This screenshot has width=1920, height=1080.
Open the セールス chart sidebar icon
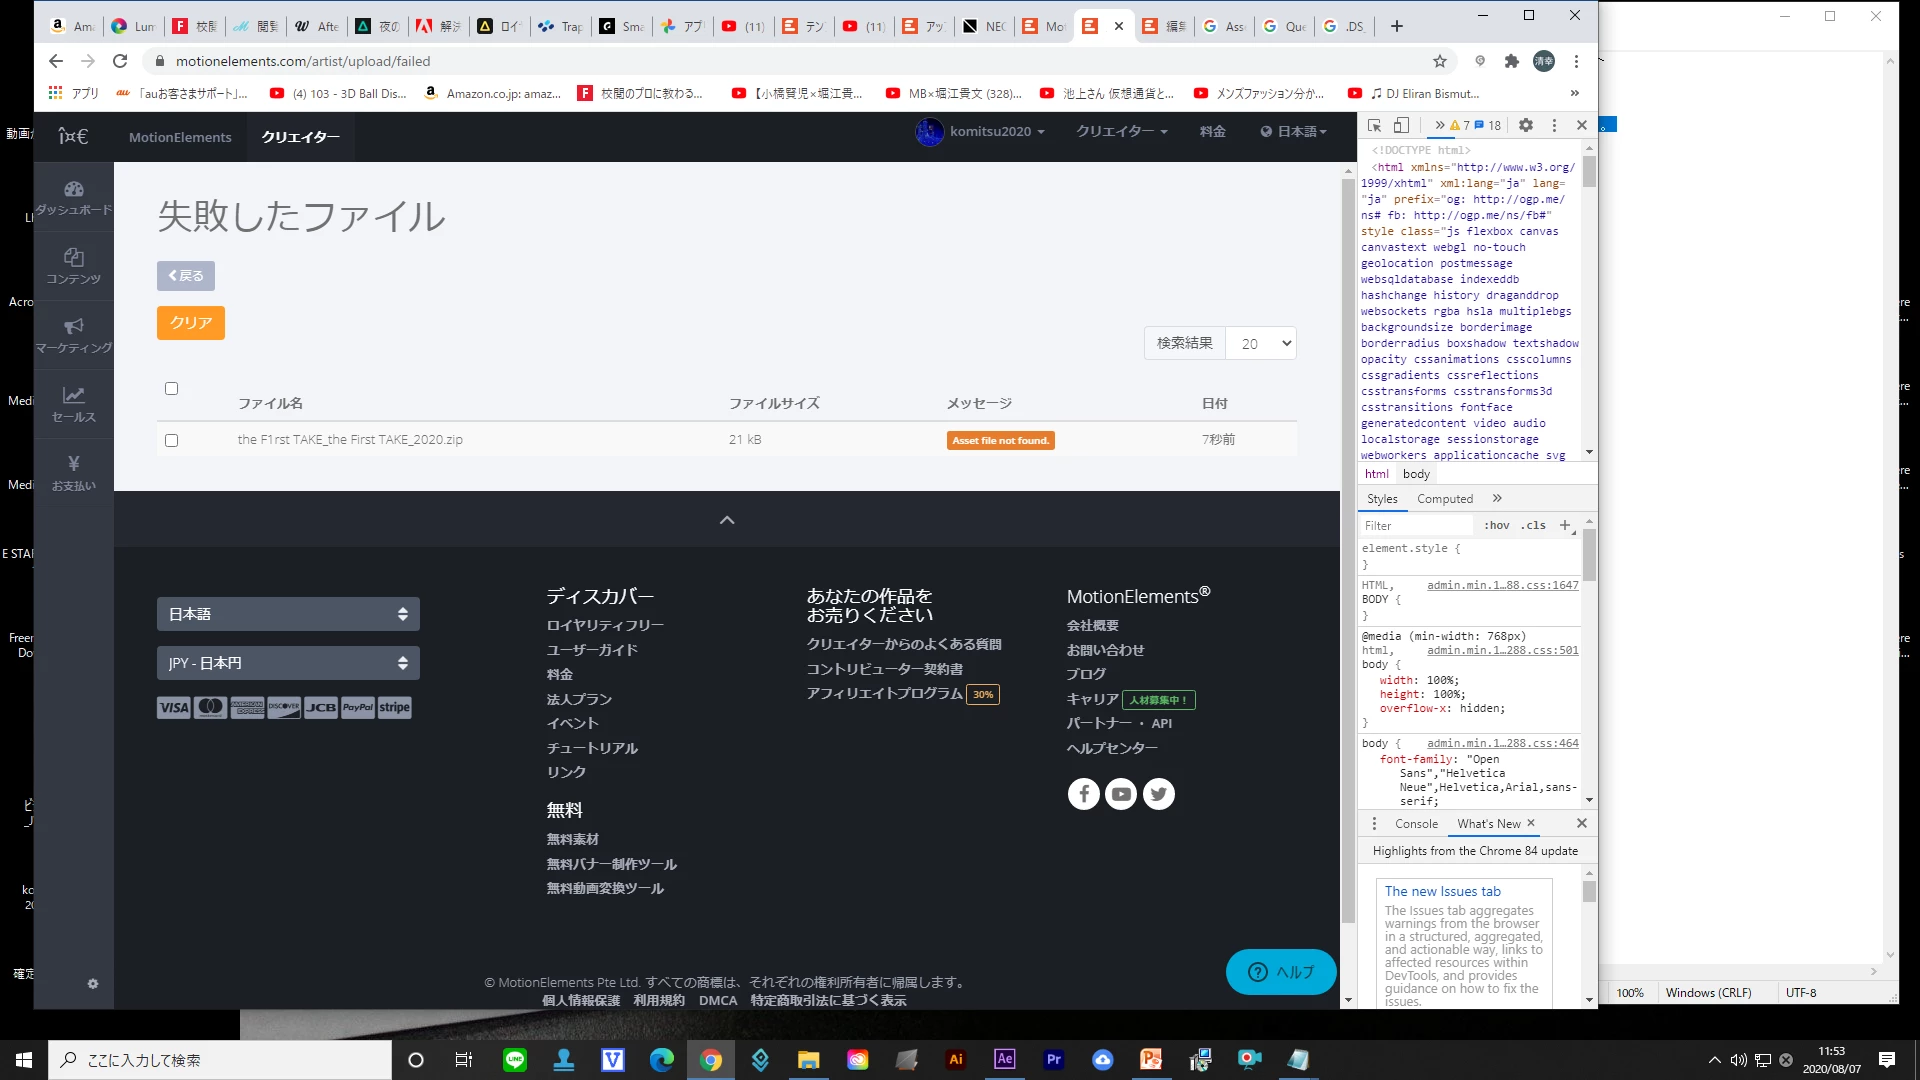[x=74, y=404]
